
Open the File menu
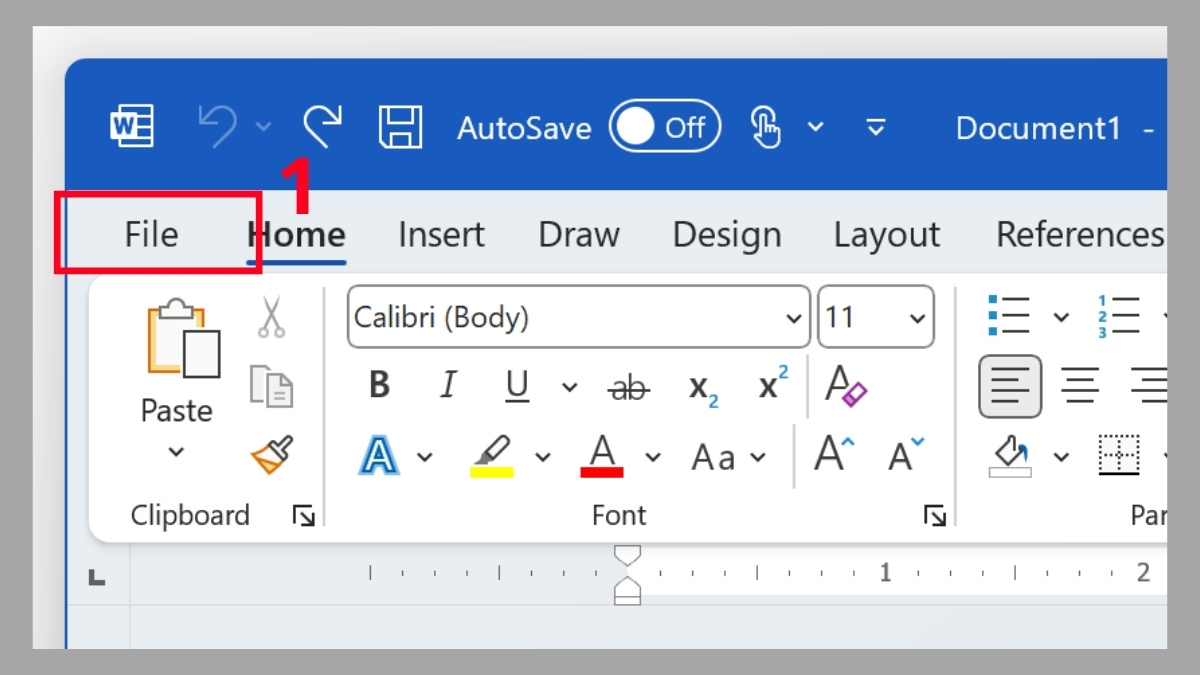[x=151, y=234]
